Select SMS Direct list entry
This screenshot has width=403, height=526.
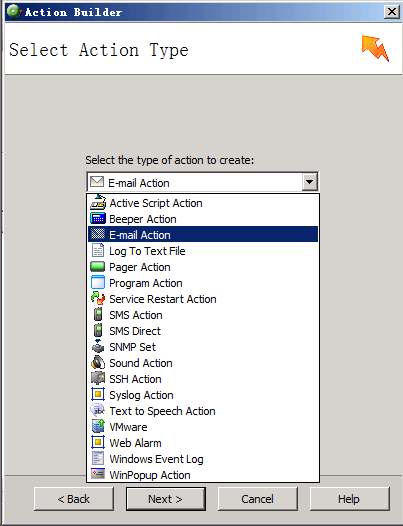point(203,331)
